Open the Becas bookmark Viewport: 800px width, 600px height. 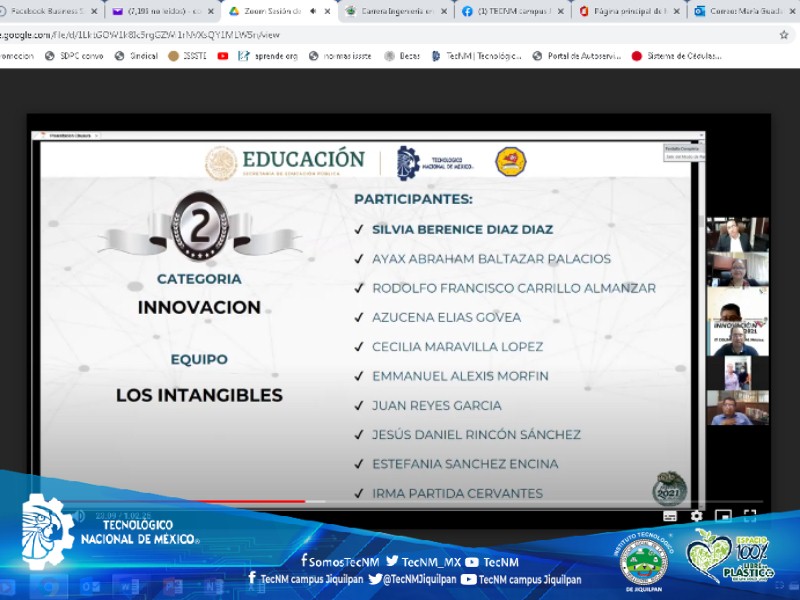click(x=402, y=56)
